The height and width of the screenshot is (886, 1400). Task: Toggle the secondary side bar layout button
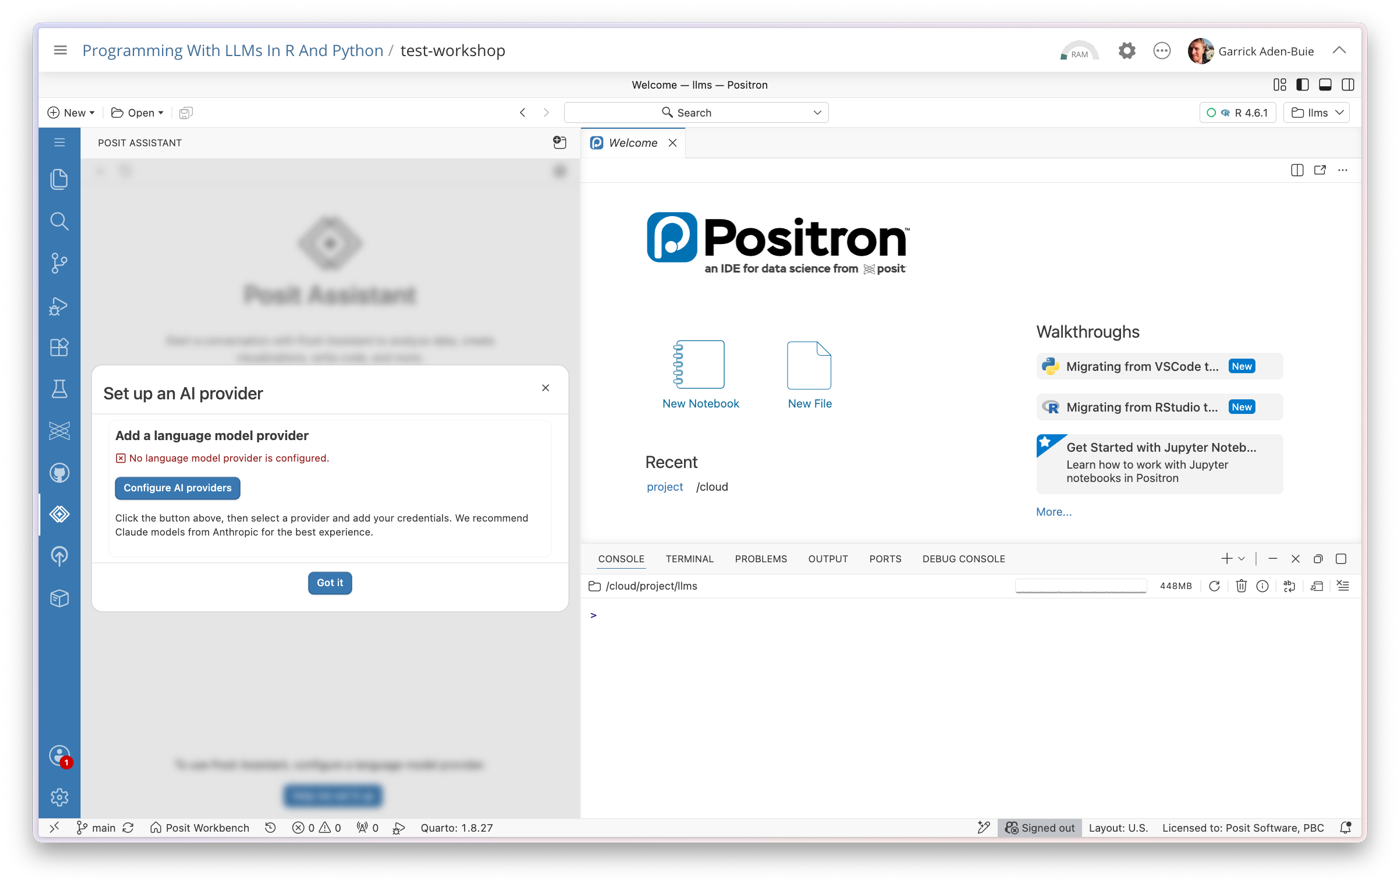click(1348, 85)
